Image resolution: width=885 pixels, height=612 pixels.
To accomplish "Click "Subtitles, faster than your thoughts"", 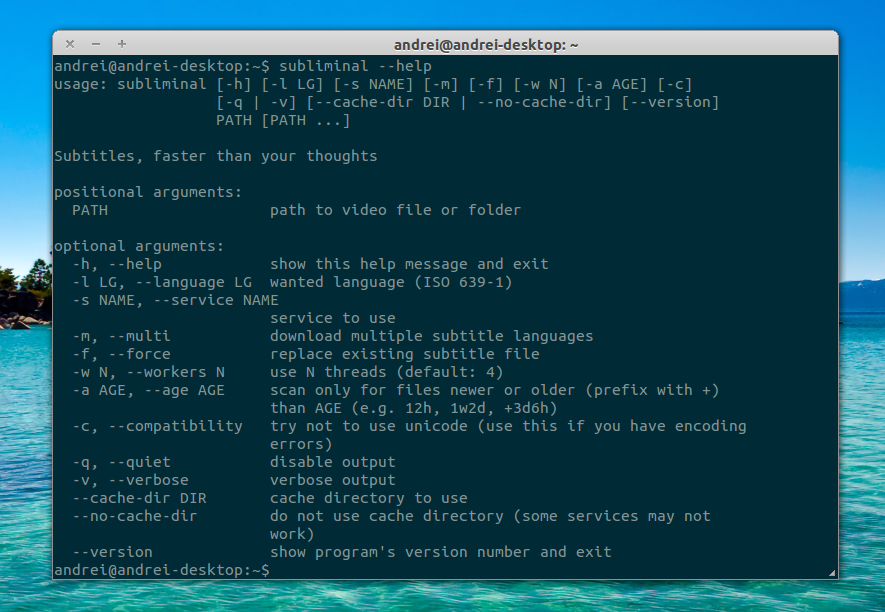I will [216, 156].
